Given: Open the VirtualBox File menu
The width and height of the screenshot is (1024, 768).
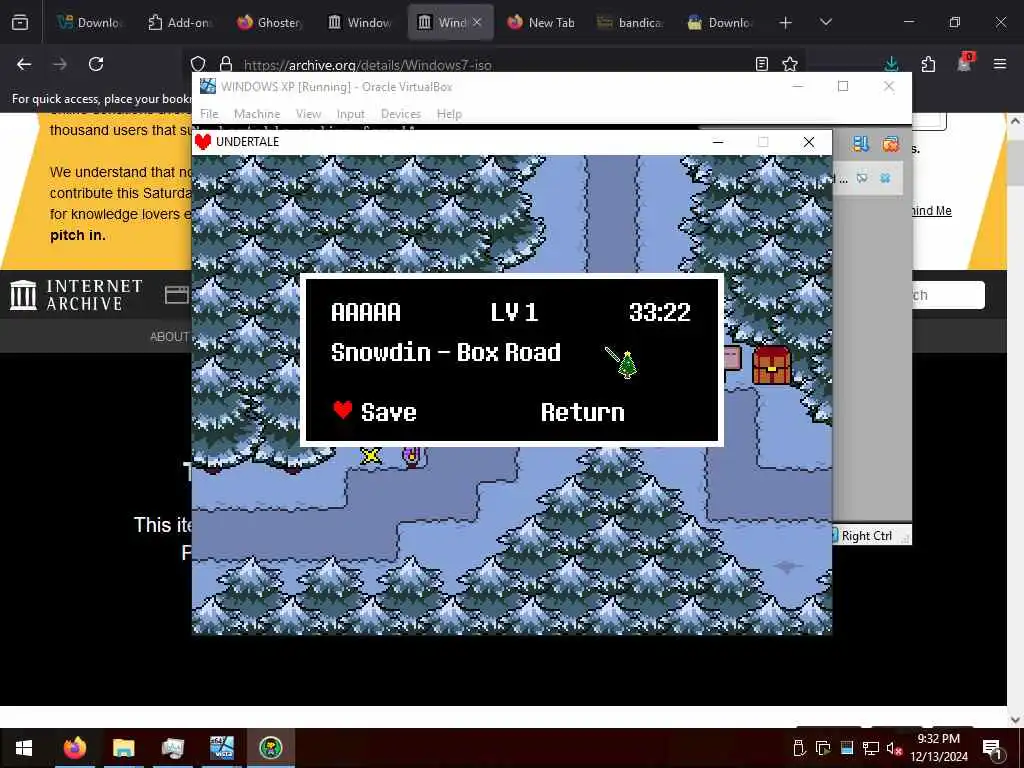Looking at the screenshot, I should [x=209, y=114].
